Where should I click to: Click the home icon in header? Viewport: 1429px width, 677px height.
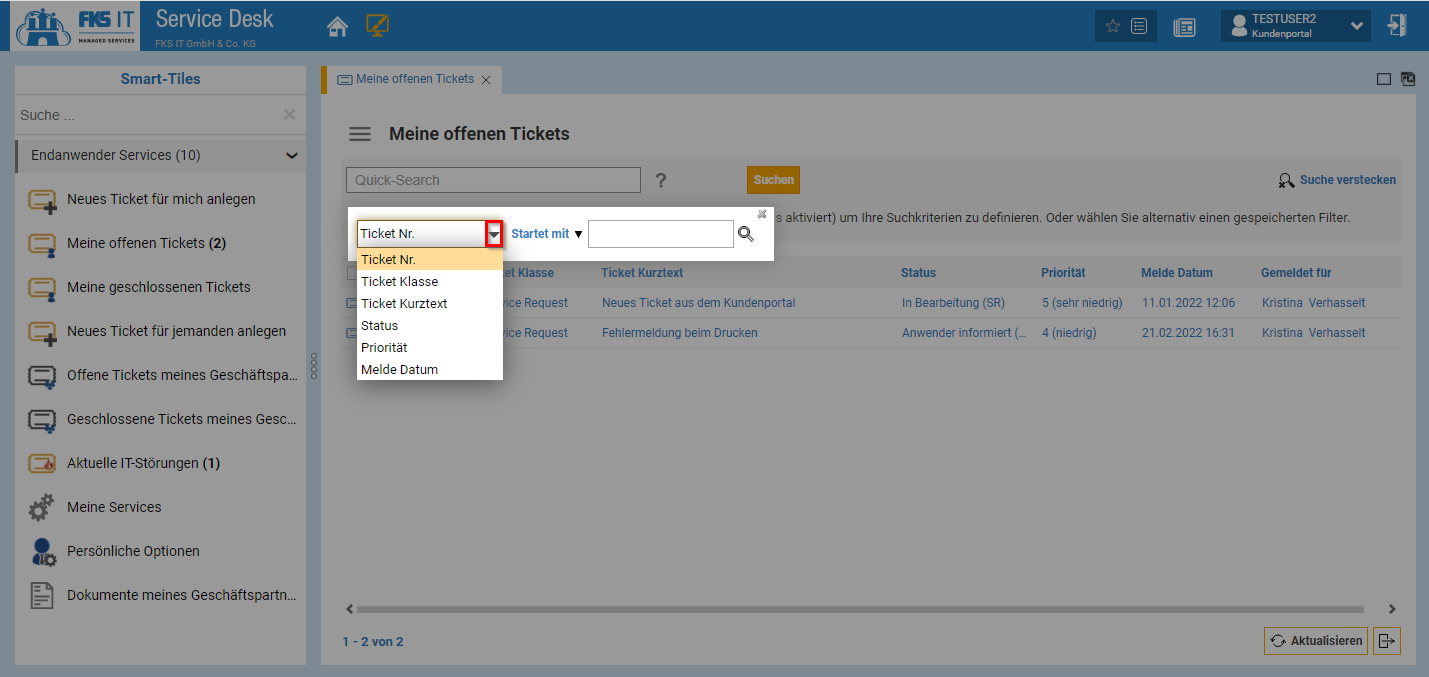338,26
